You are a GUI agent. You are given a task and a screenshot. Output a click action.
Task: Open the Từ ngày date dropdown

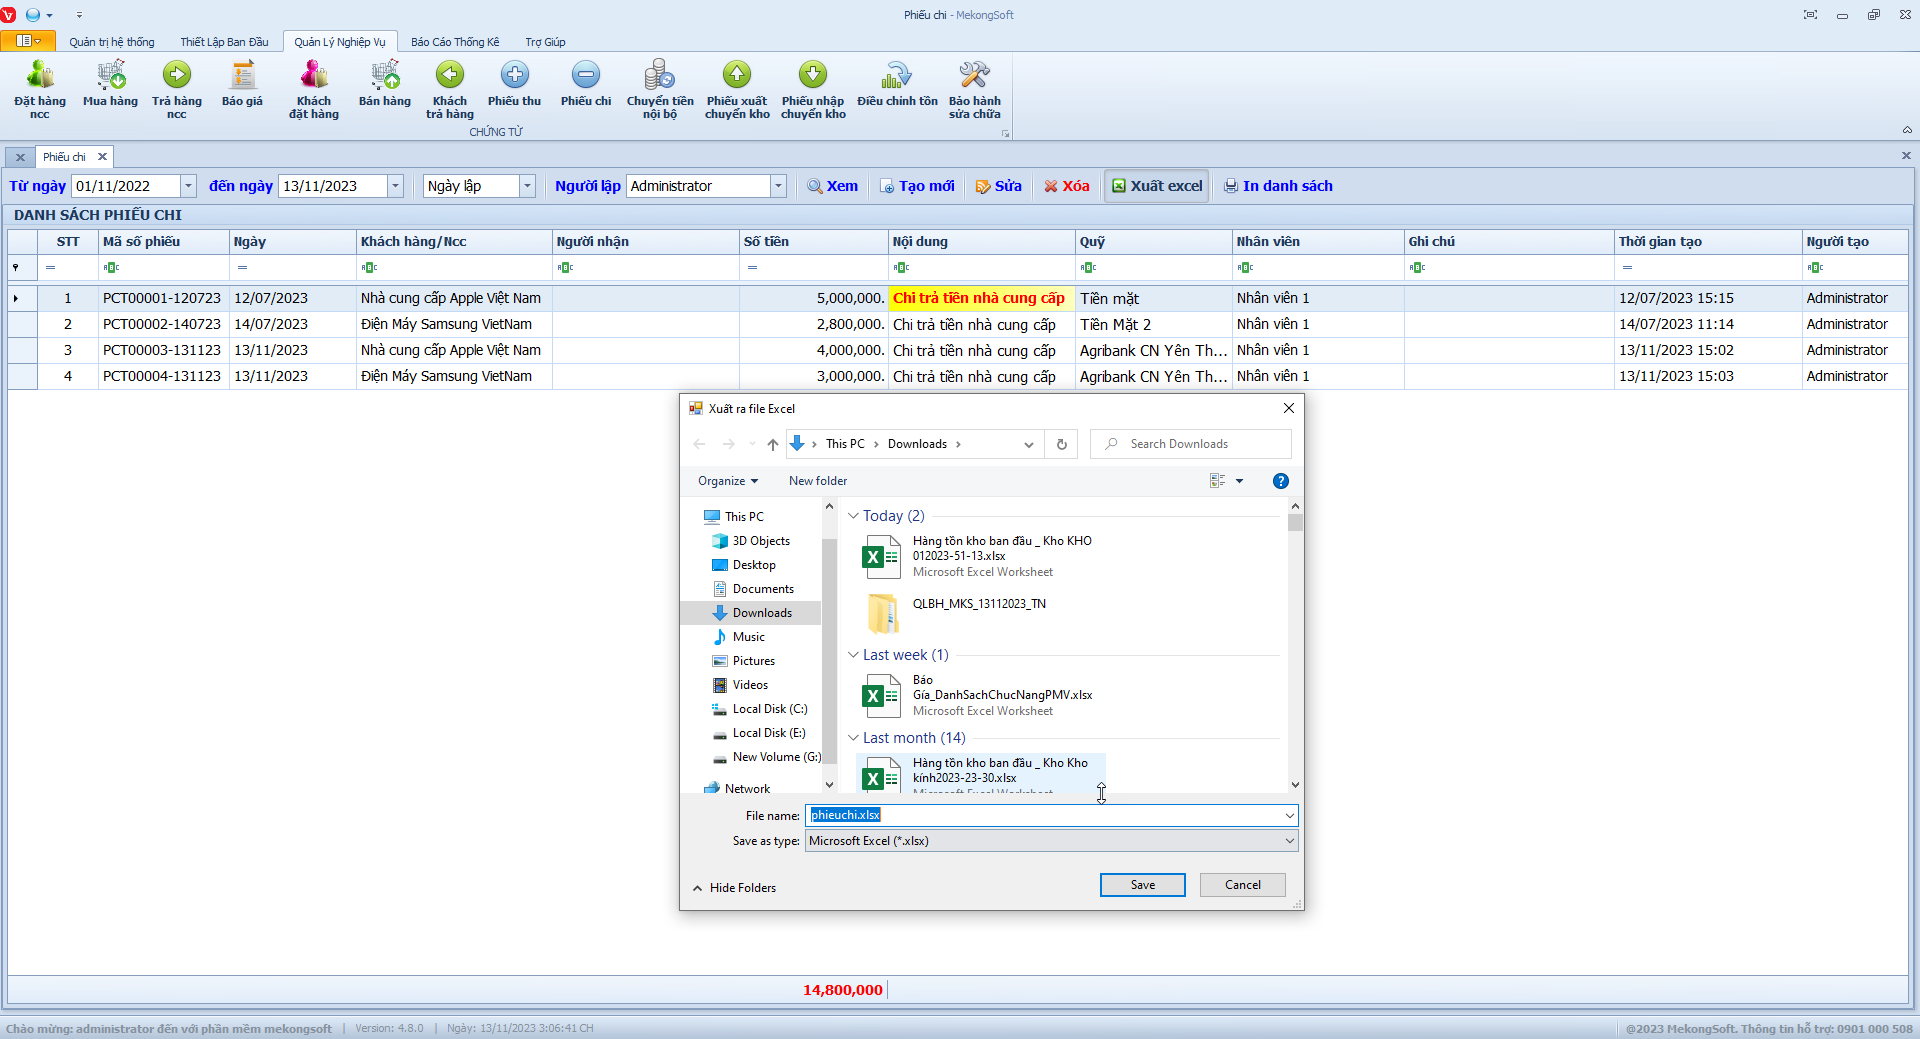[x=188, y=186]
